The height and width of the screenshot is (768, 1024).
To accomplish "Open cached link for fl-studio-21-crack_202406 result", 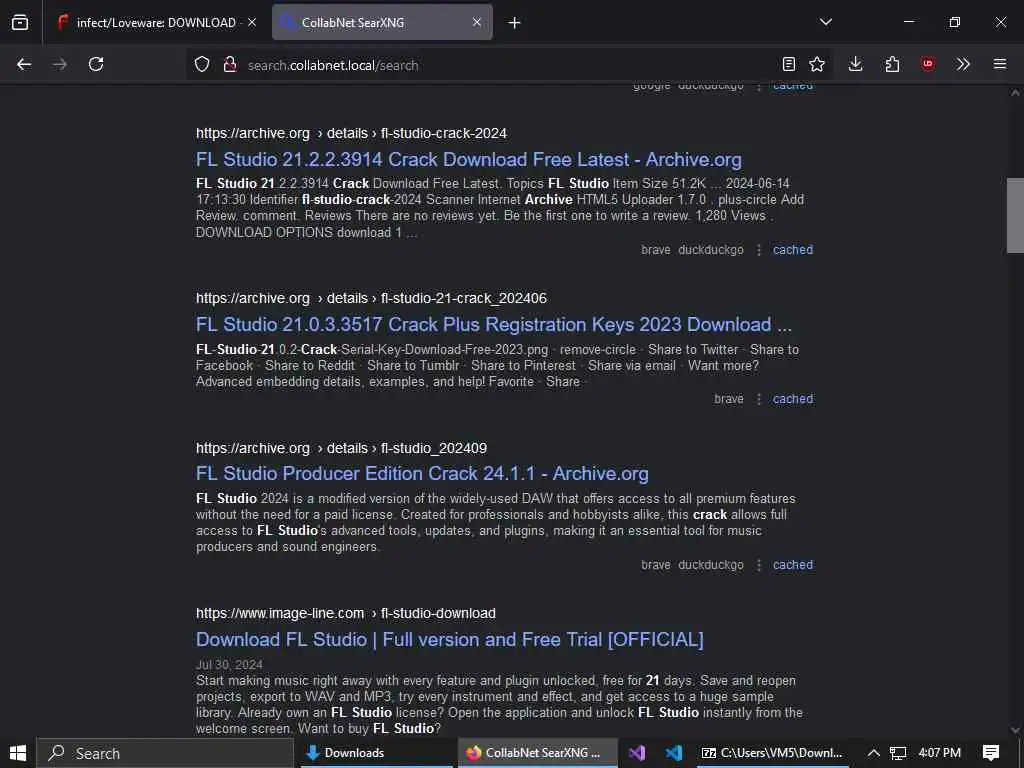I will click(x=793, y=398).
